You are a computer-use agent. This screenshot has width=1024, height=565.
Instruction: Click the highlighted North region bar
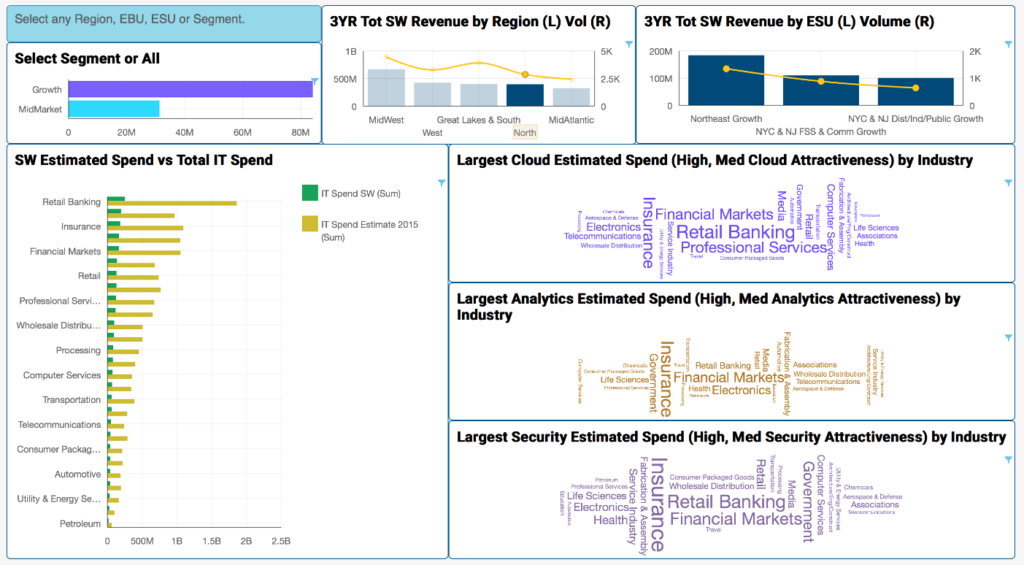[525, 95]
